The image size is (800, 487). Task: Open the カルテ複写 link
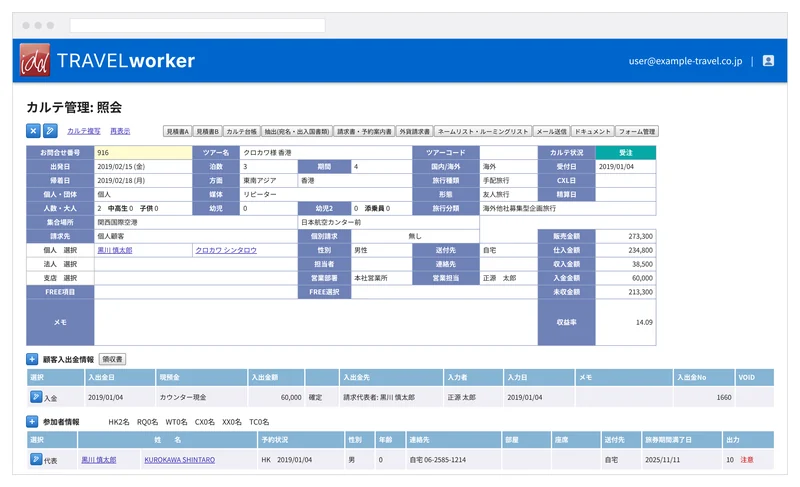(84, 132)
